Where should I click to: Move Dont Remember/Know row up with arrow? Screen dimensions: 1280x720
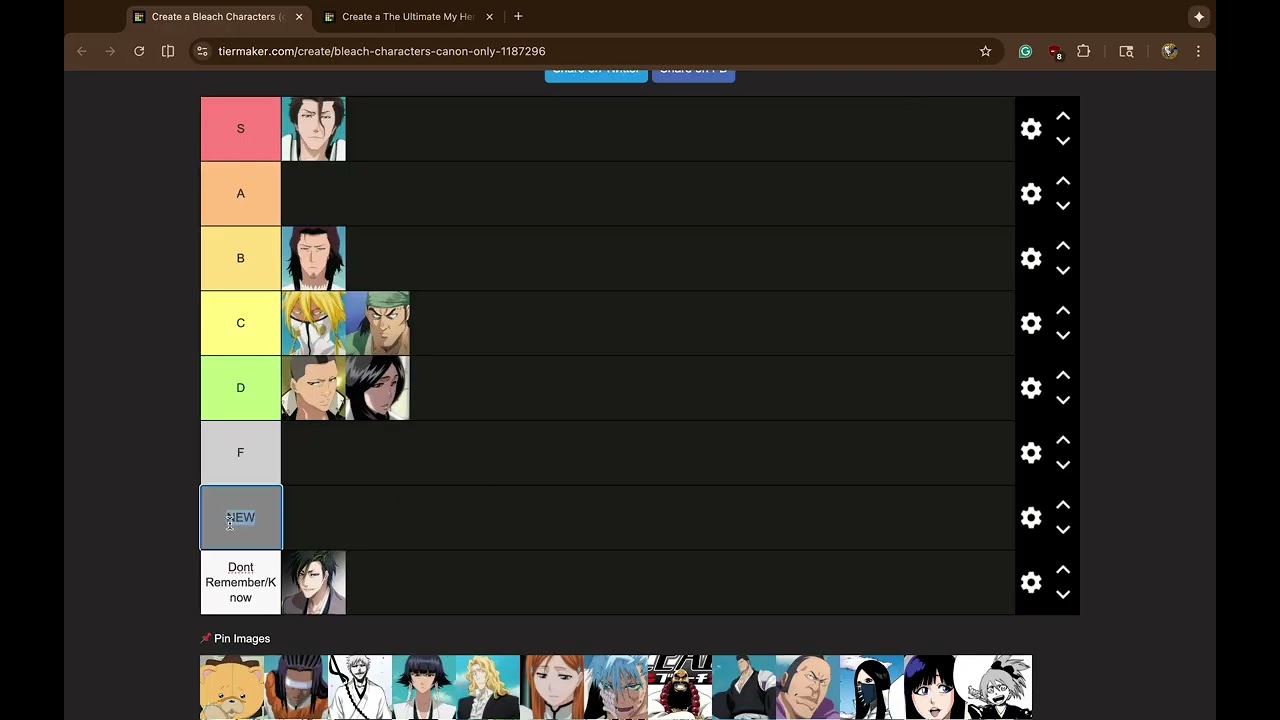(1063, 570)
